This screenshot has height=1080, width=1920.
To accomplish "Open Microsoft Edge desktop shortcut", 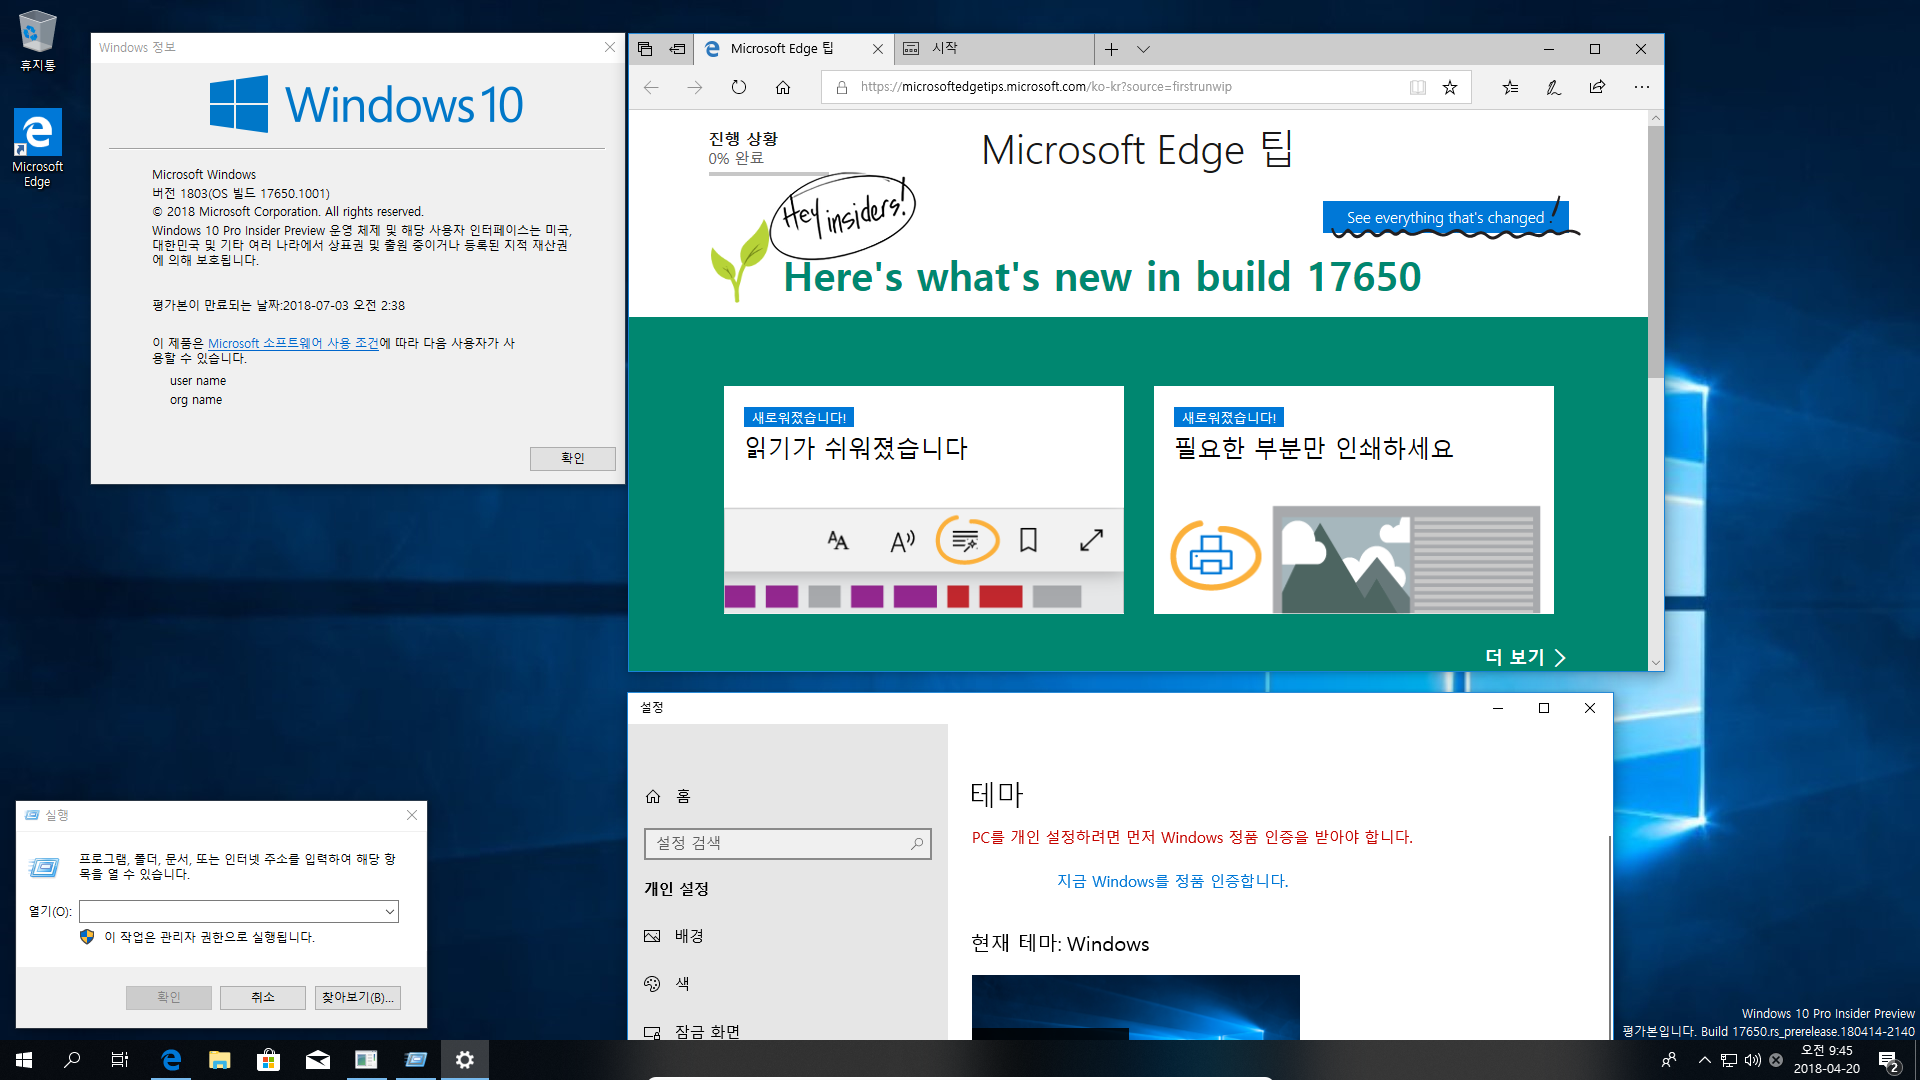I will (37, 147).
